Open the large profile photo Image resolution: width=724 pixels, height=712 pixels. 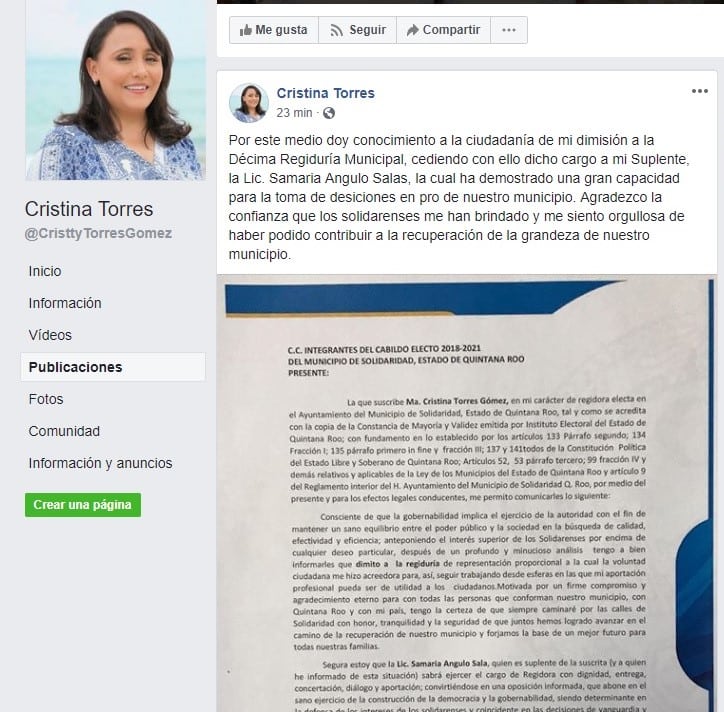pos(115,90)
